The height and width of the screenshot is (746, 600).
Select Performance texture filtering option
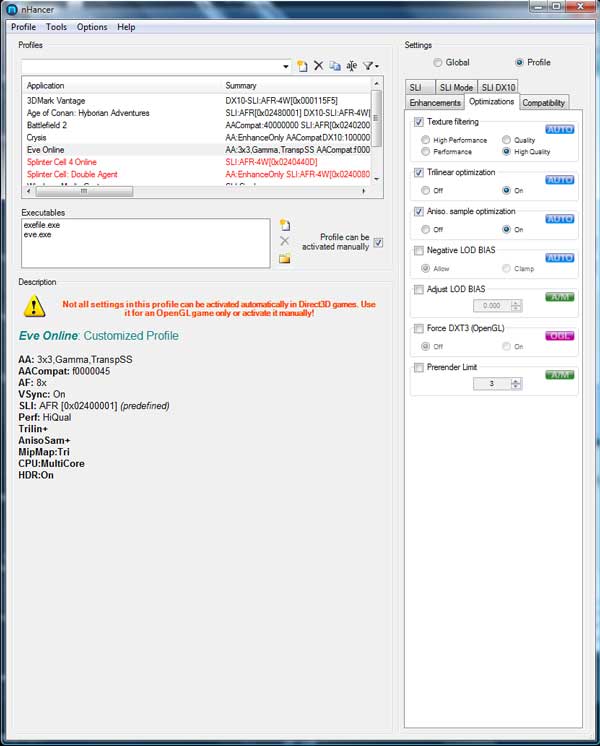425,151
